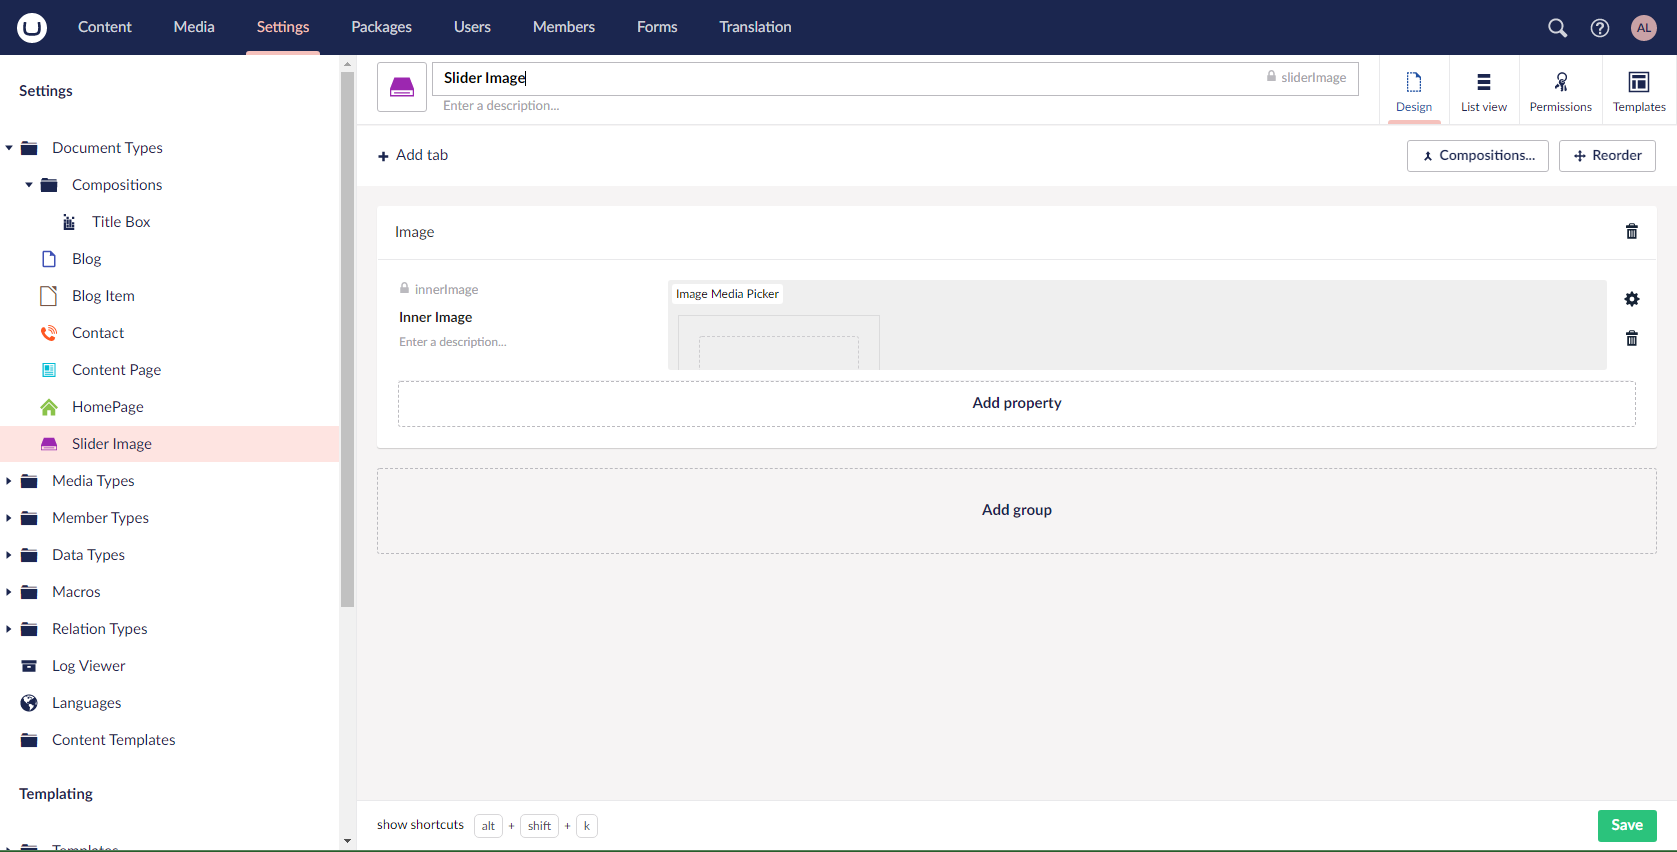This screenshot has width=1677, height=852.
Task: Click the green Save button
Action: click(x=1626, y=825)
